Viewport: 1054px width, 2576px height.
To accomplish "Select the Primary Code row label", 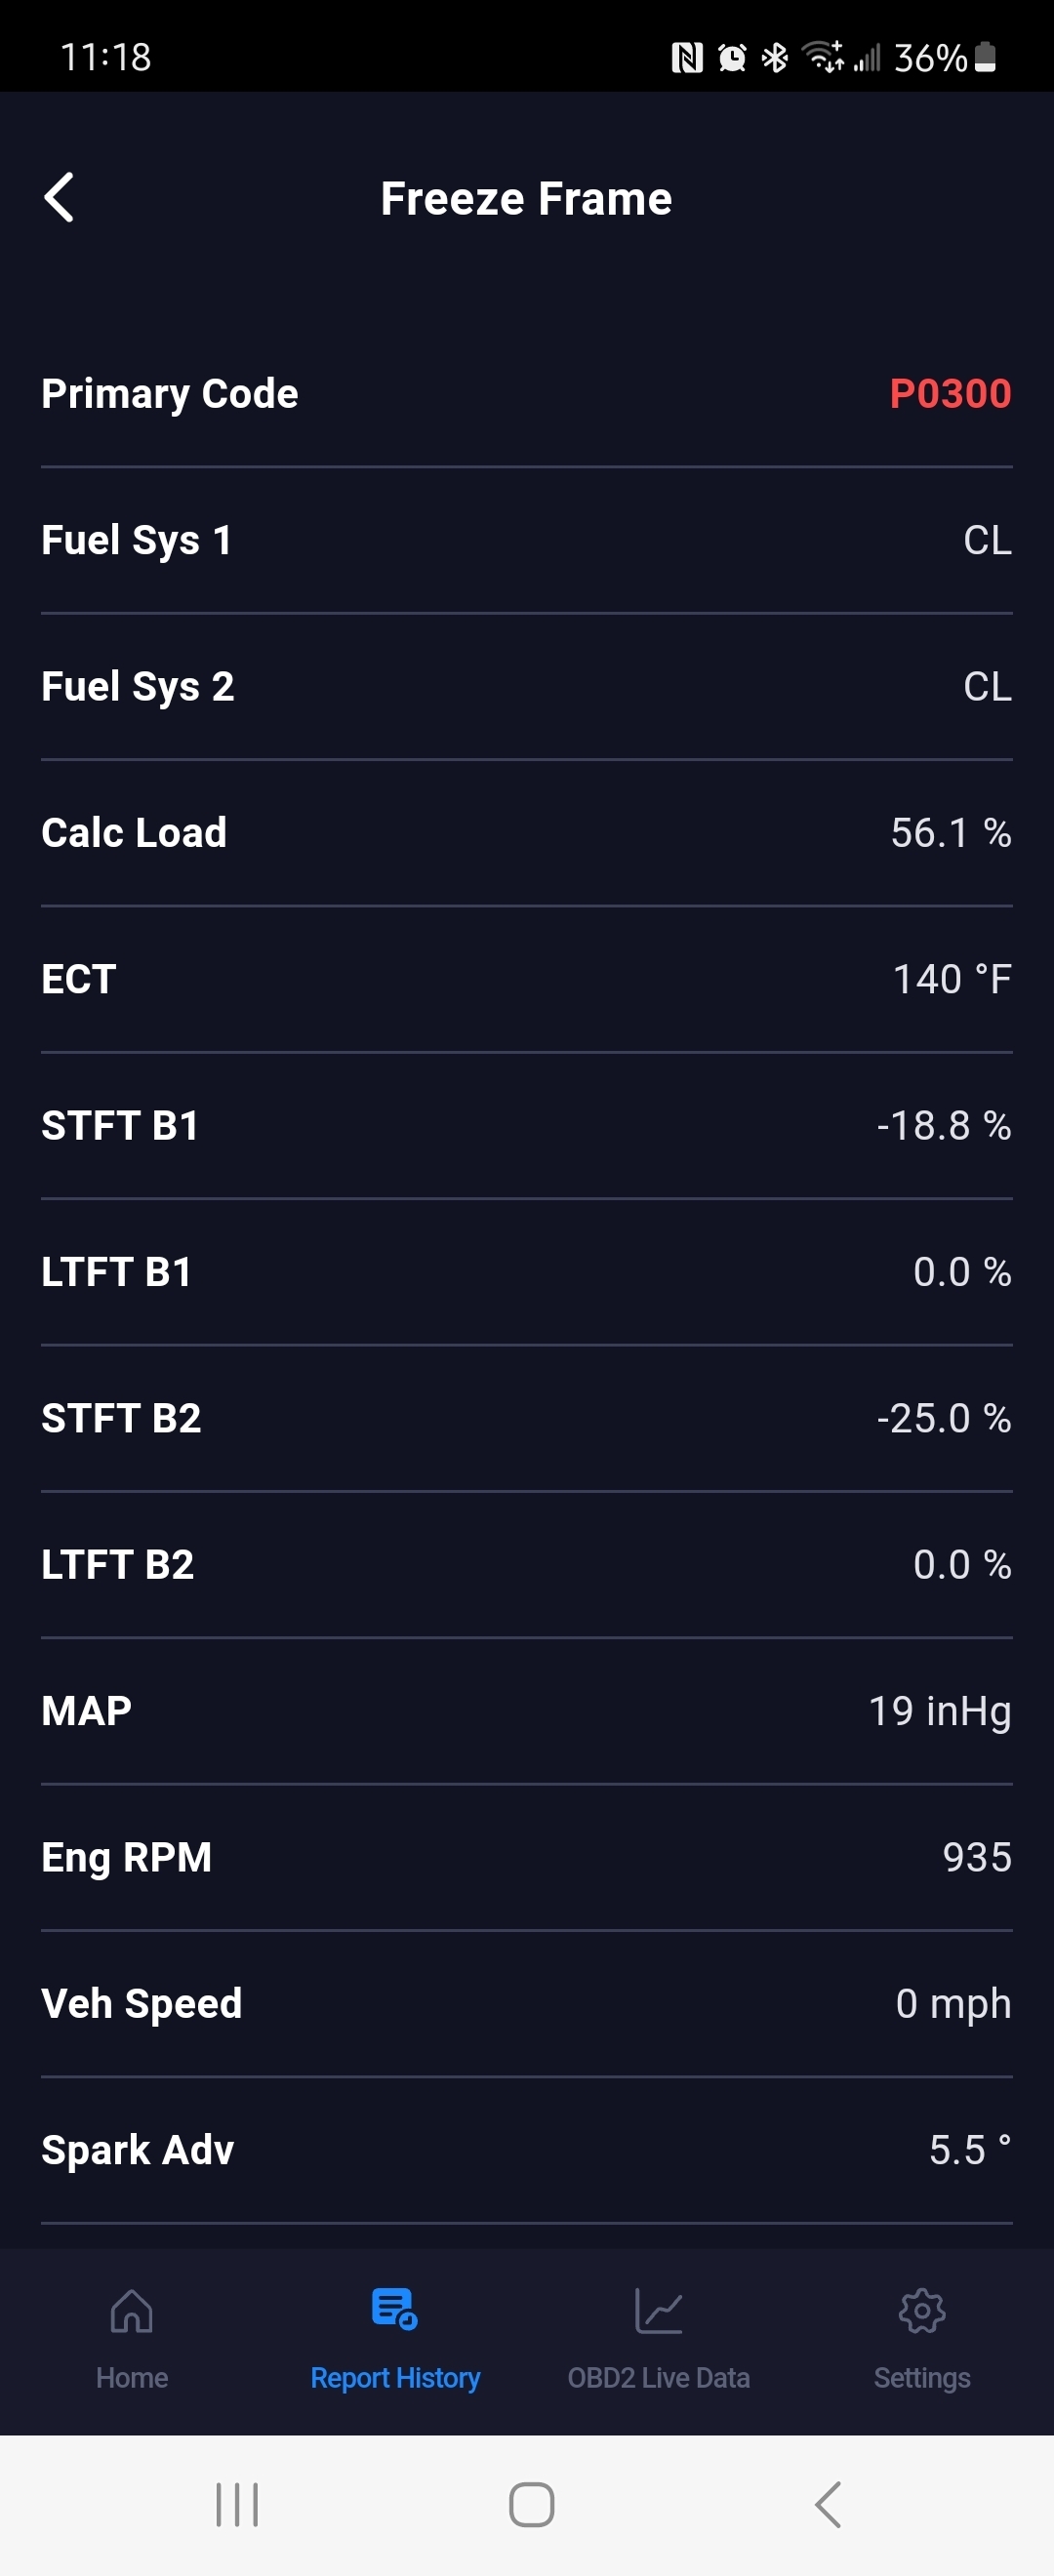I will 170,394.
